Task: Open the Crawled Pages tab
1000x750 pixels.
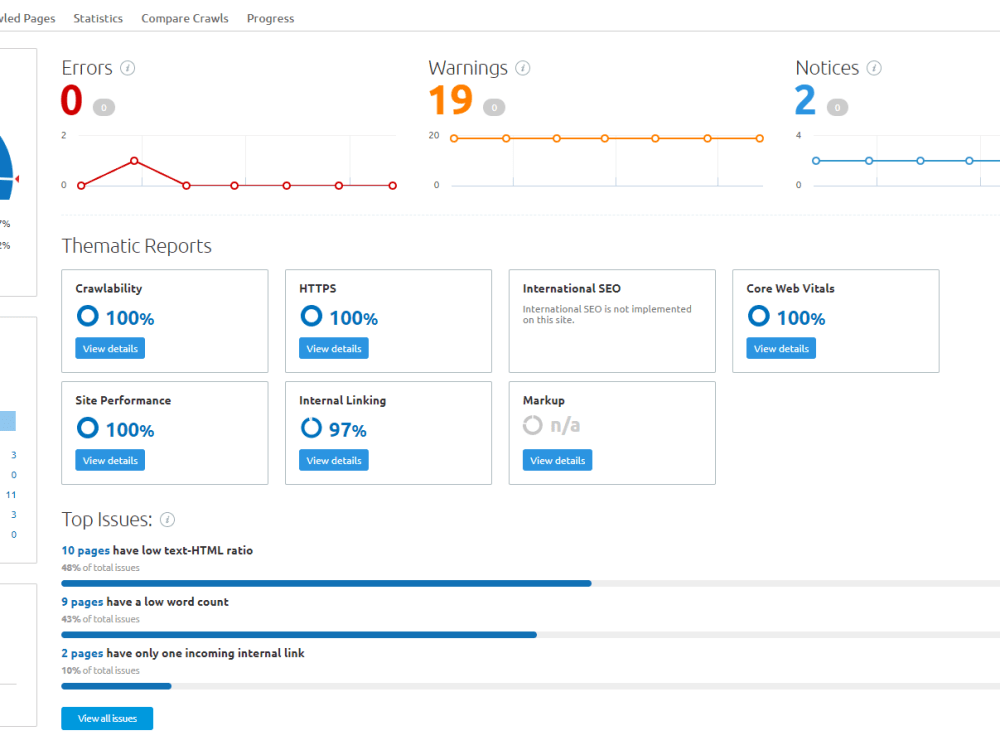Action: (27, 18)
